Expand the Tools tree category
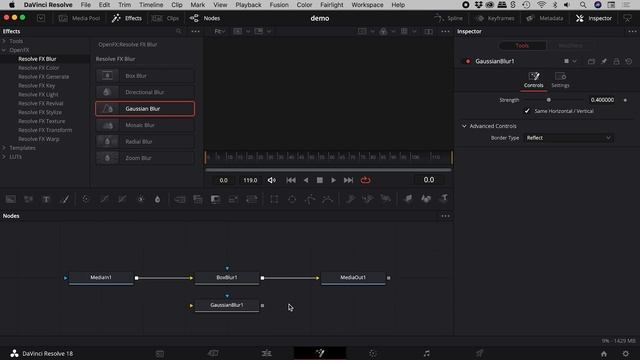Screen dimensions: 640x360 tap(4, 41)
